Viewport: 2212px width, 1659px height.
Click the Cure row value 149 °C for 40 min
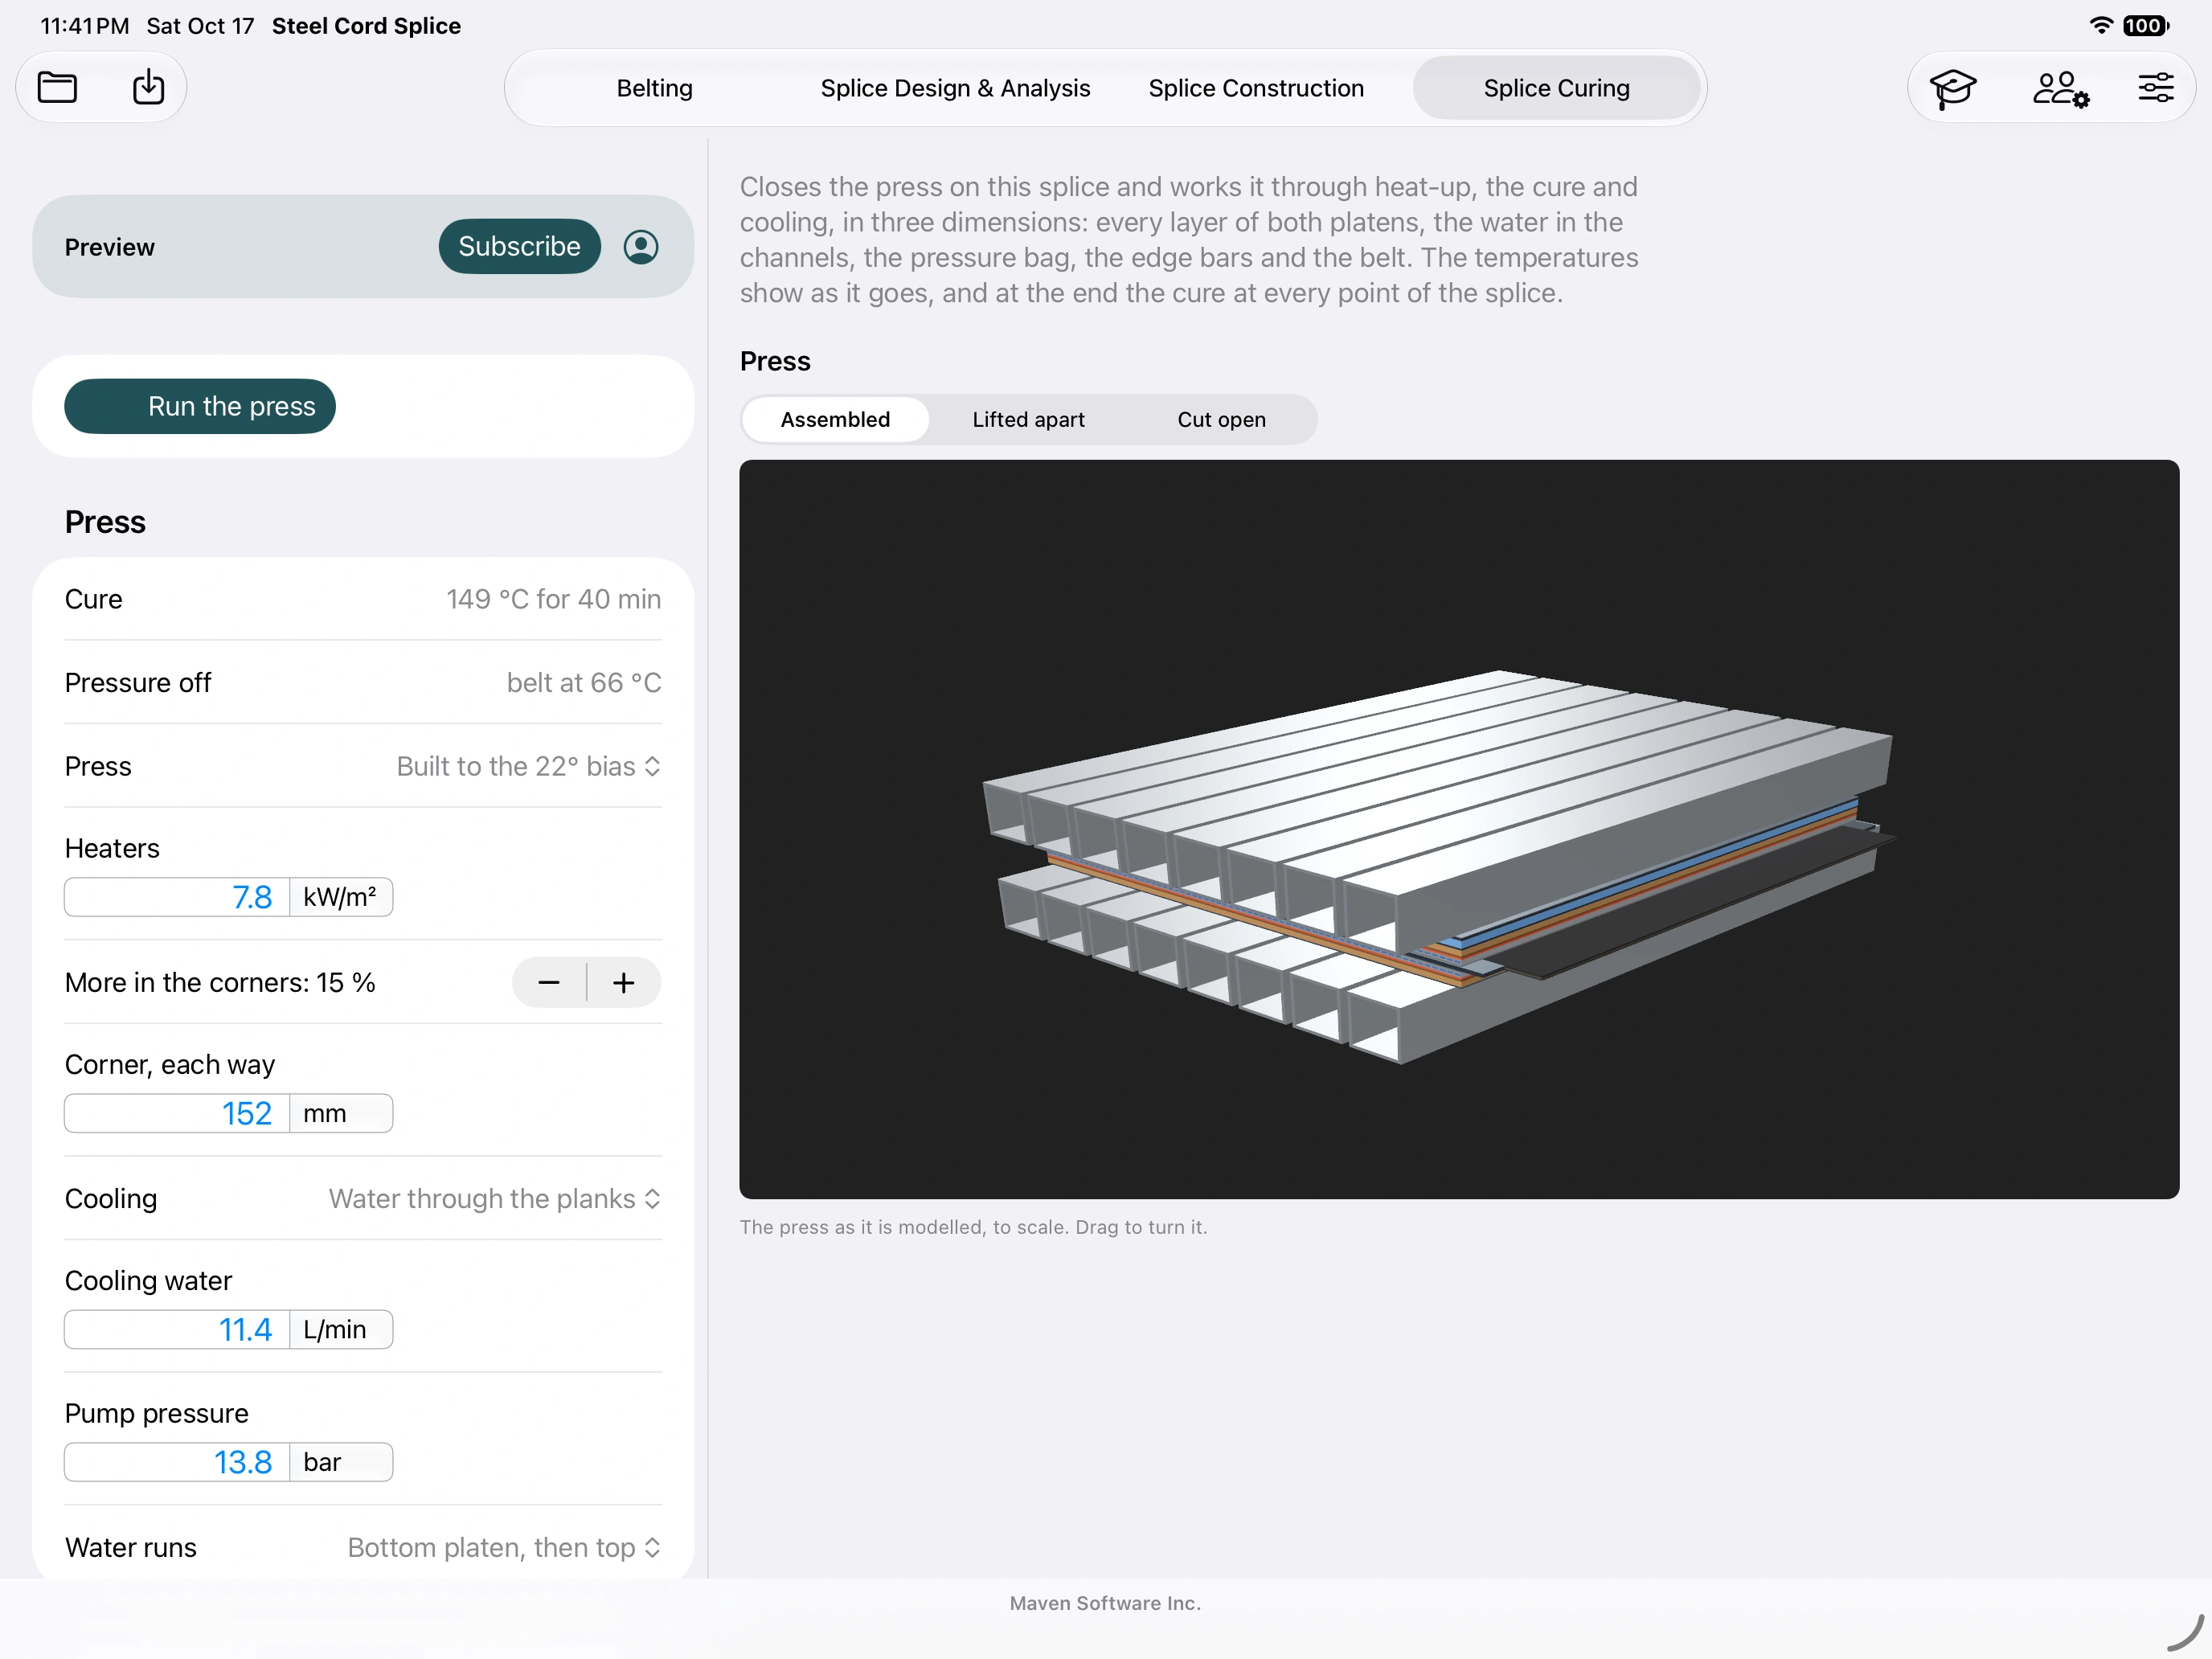click(553, 600)
